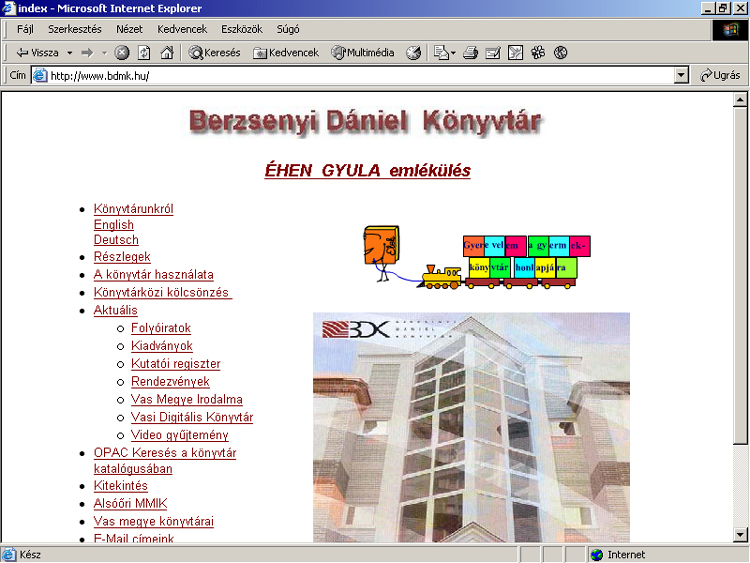Click the Kész status bar page icon

pos(8,555)
